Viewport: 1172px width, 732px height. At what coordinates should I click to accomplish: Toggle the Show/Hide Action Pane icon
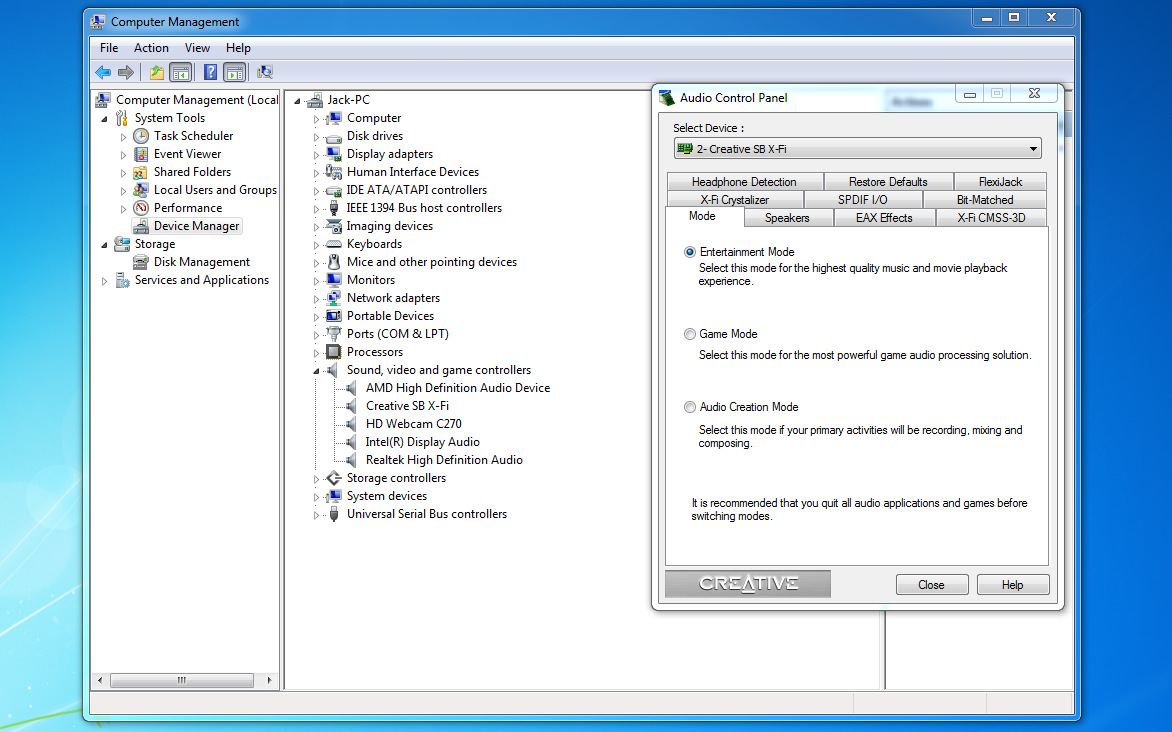pyautogui.click(x=235, y=73)
